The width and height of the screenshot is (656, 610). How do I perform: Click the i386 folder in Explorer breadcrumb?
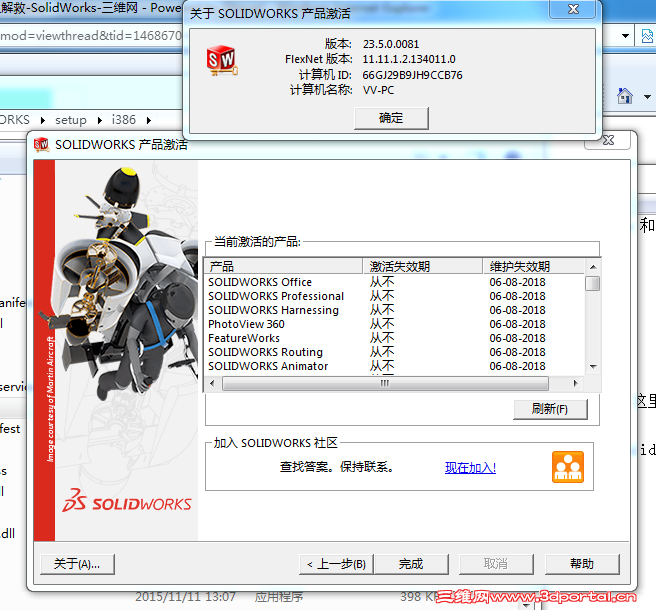pos(123,120)
